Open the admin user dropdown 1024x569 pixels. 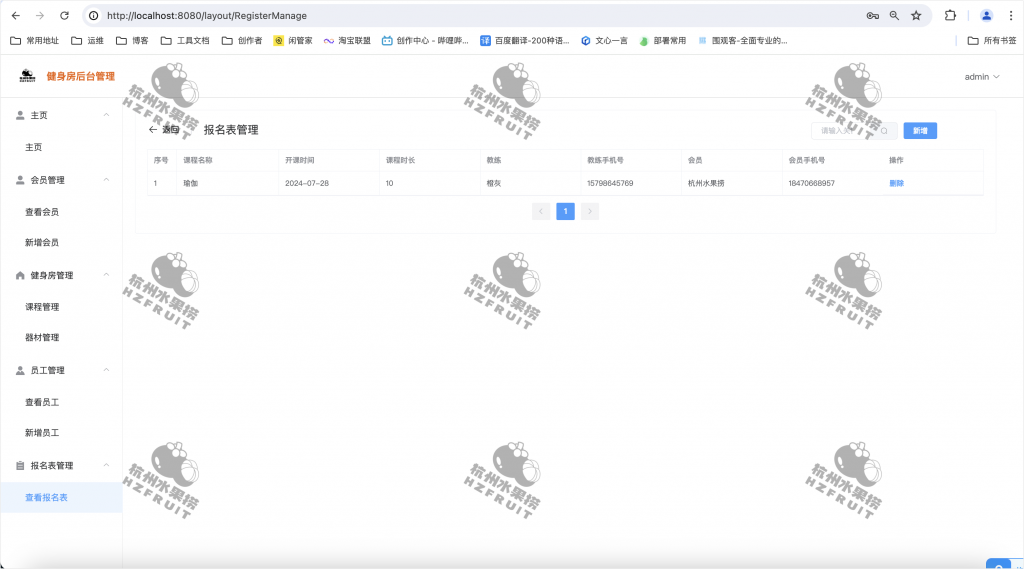982,76
